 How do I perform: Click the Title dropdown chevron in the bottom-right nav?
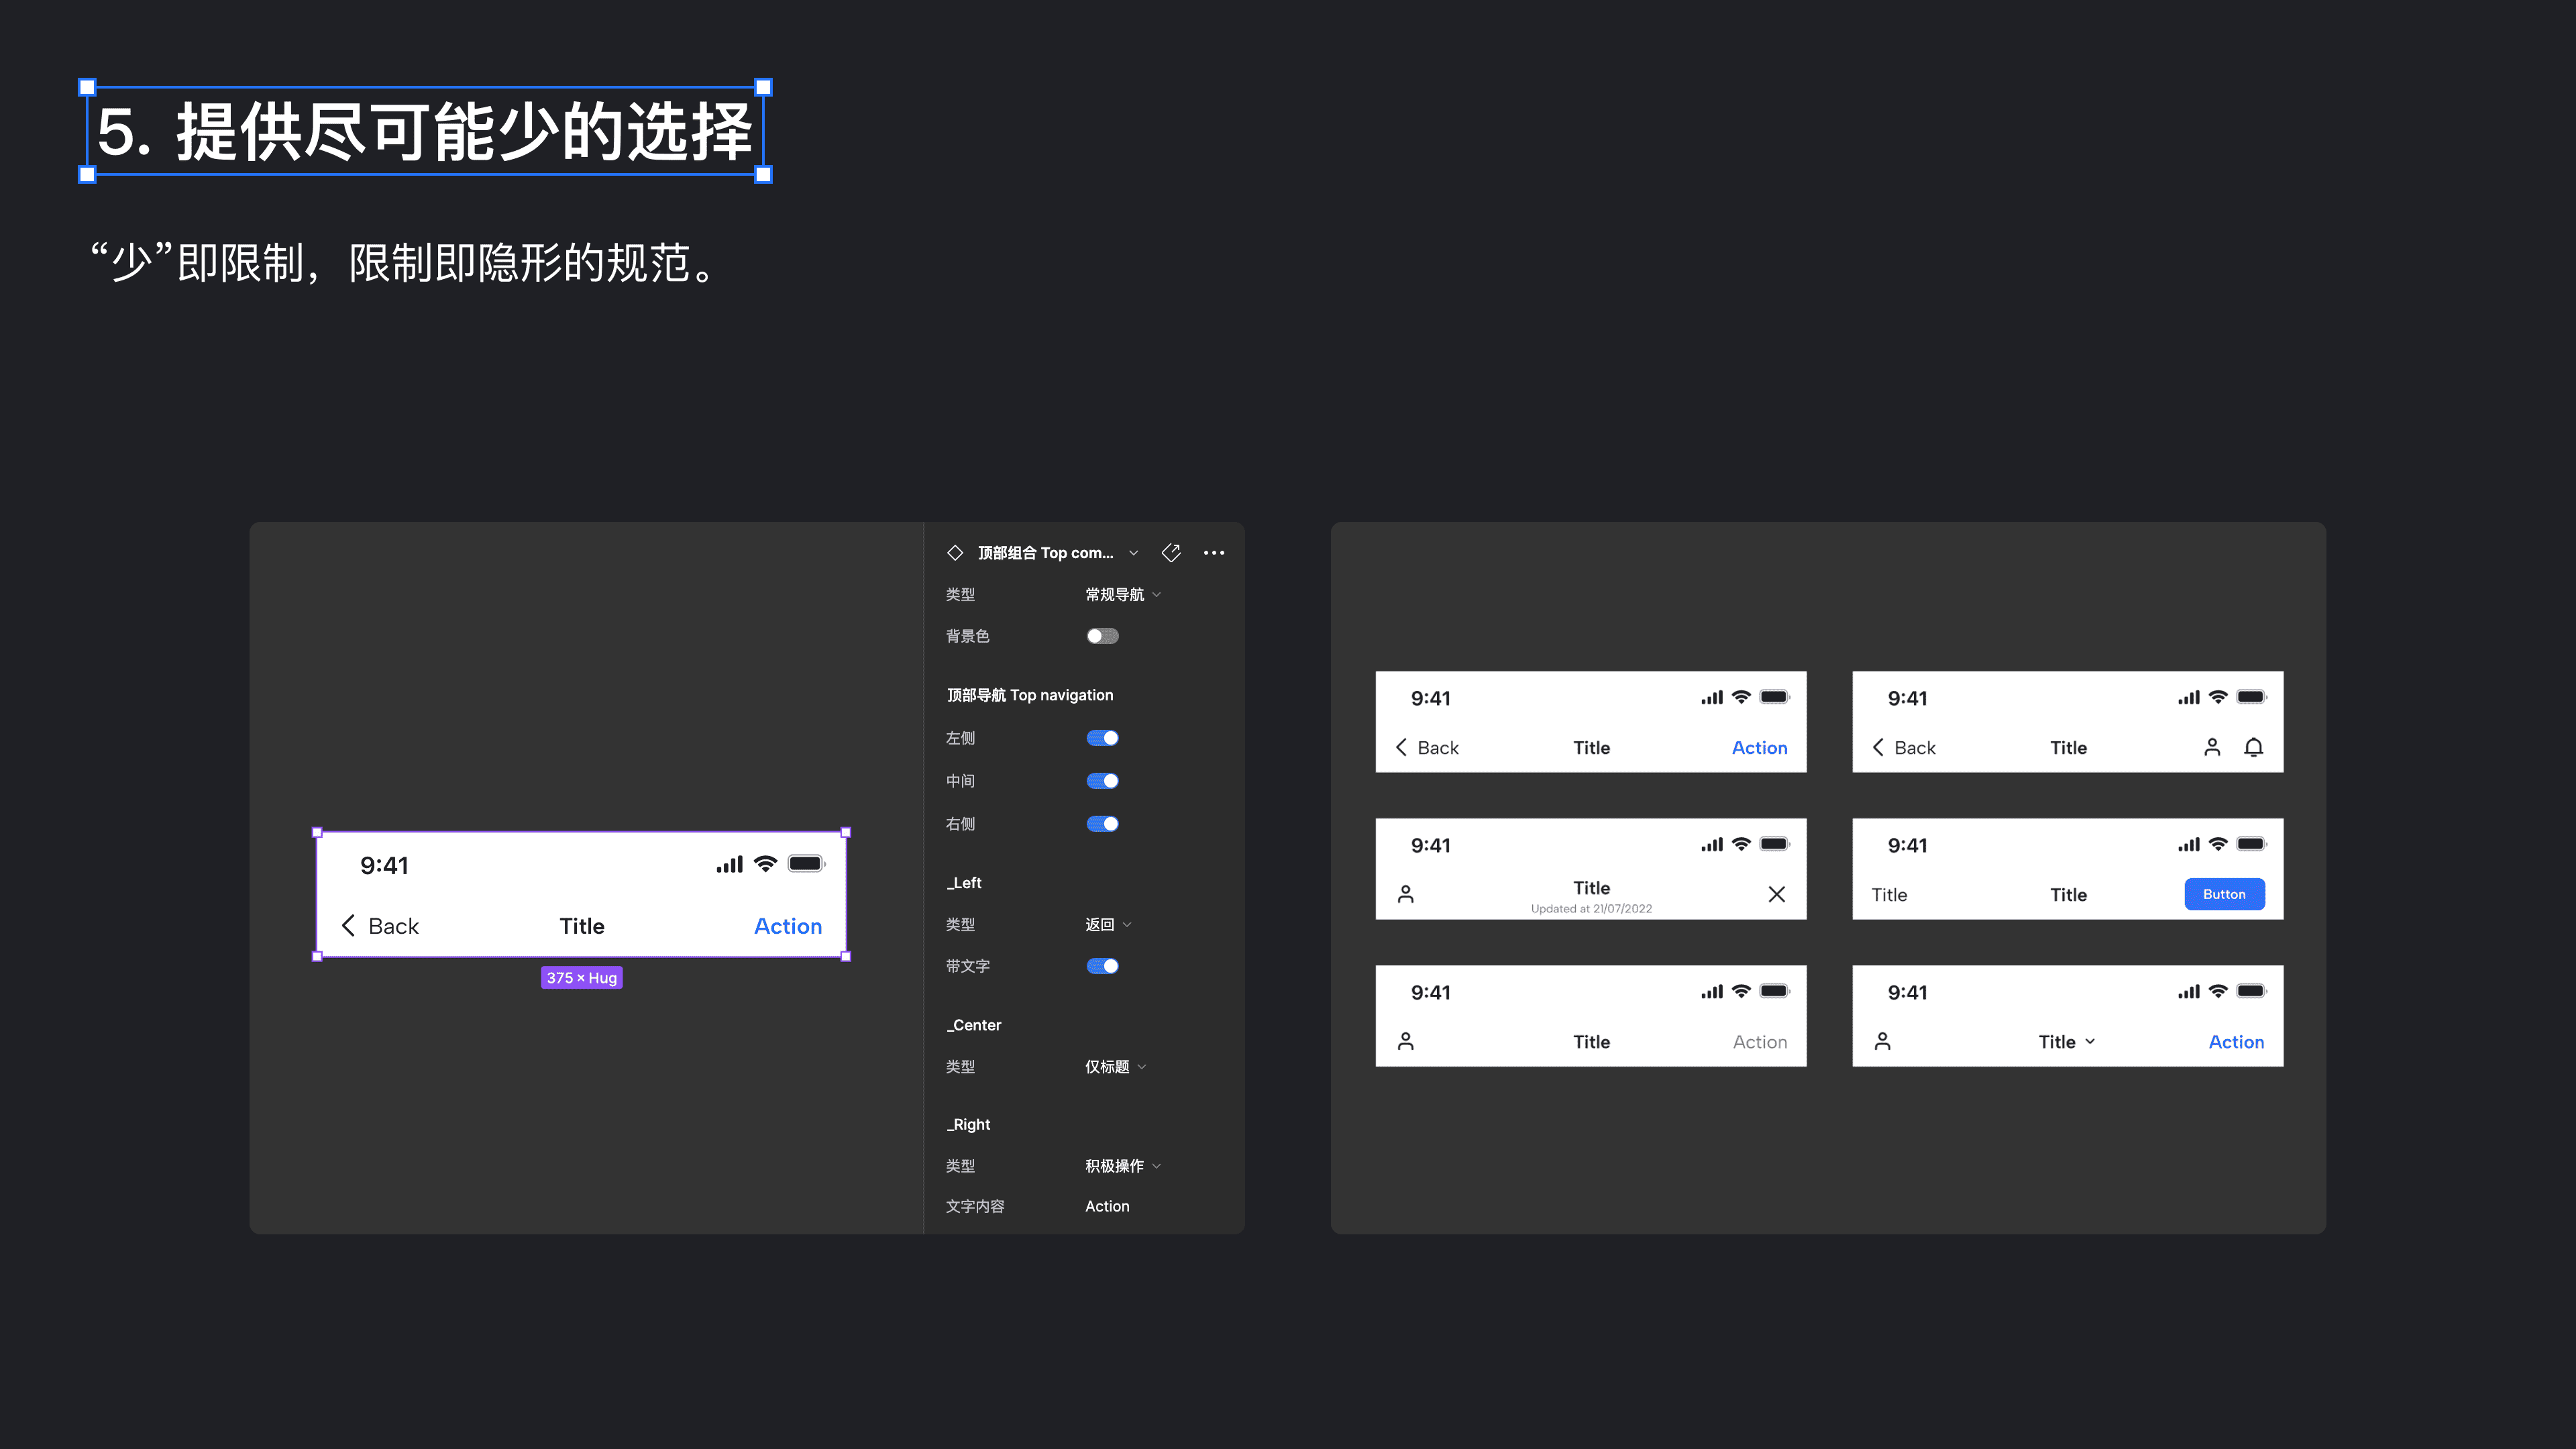[x=2090, y=1041]
